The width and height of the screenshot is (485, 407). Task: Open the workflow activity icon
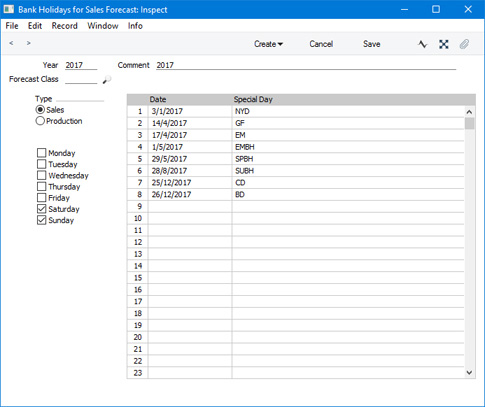[423, 44]
